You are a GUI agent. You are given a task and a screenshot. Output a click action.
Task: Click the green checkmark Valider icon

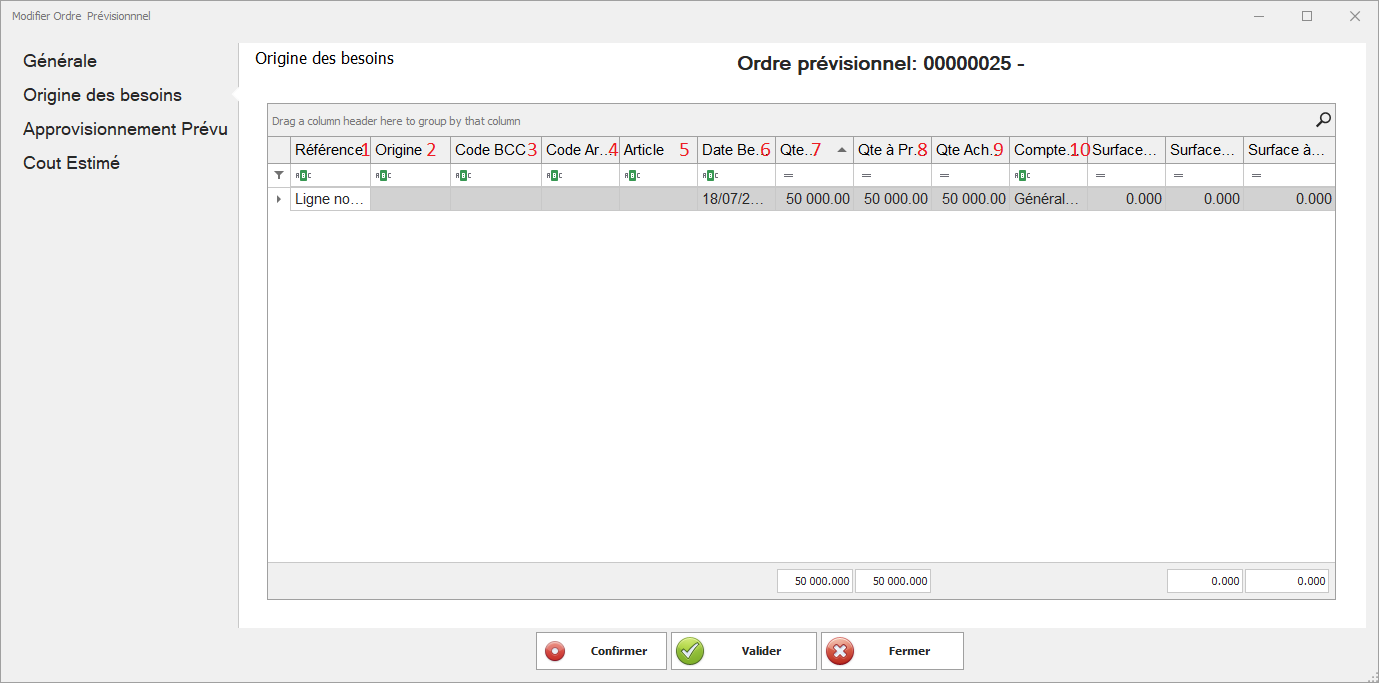coord(690,651)
